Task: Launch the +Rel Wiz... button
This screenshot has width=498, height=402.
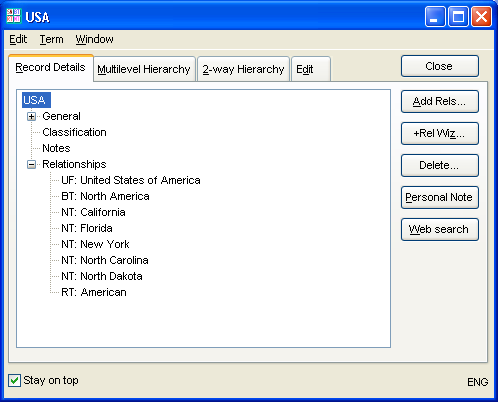Action: pos(440,133)
